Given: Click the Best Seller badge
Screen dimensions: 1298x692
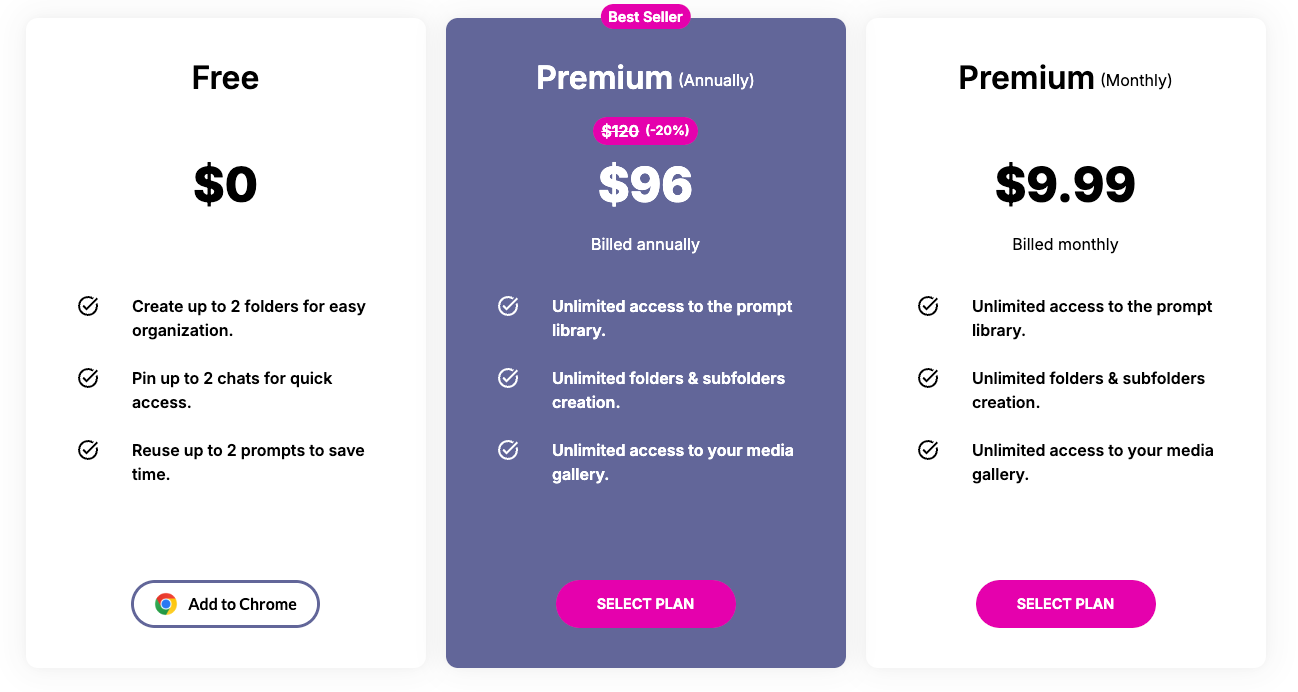Looking at the screenshot, I should [645, 17].
